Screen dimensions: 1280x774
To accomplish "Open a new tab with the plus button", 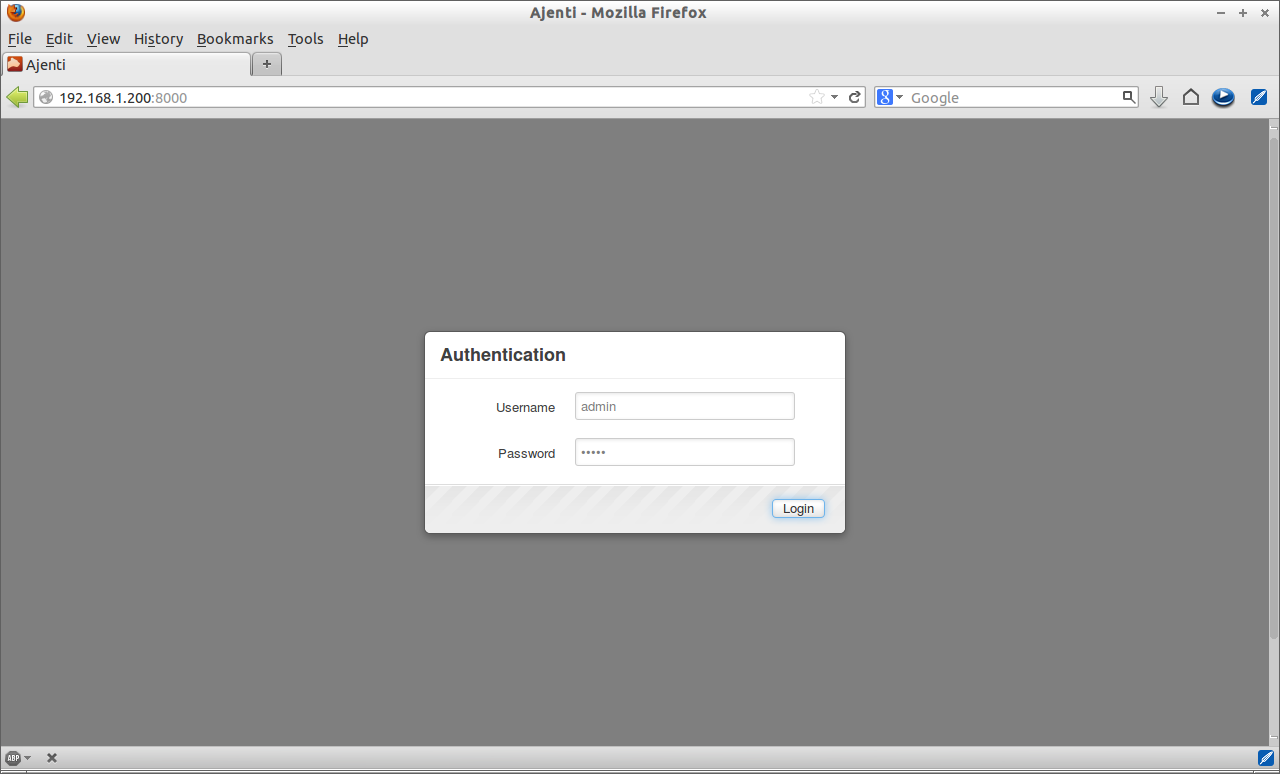I will 267,64.
